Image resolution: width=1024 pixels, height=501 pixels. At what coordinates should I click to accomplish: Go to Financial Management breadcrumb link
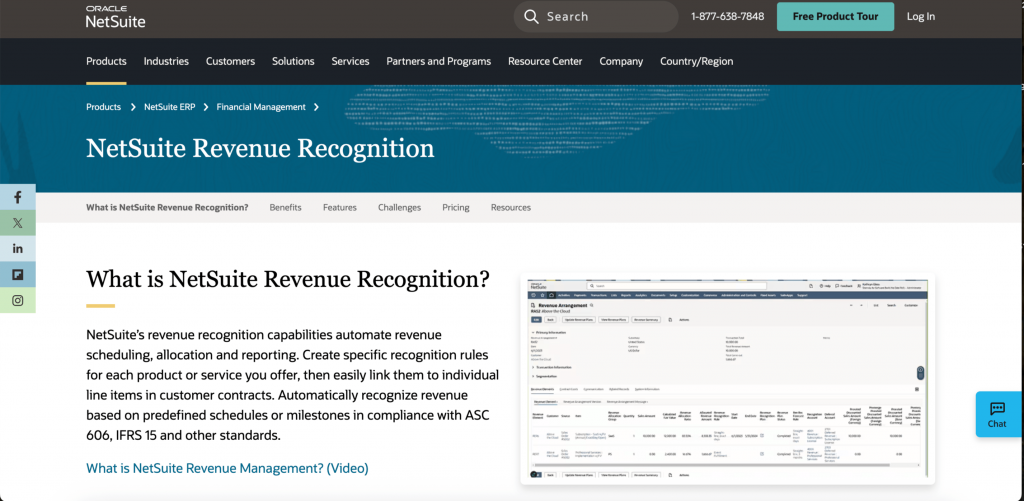261,106
